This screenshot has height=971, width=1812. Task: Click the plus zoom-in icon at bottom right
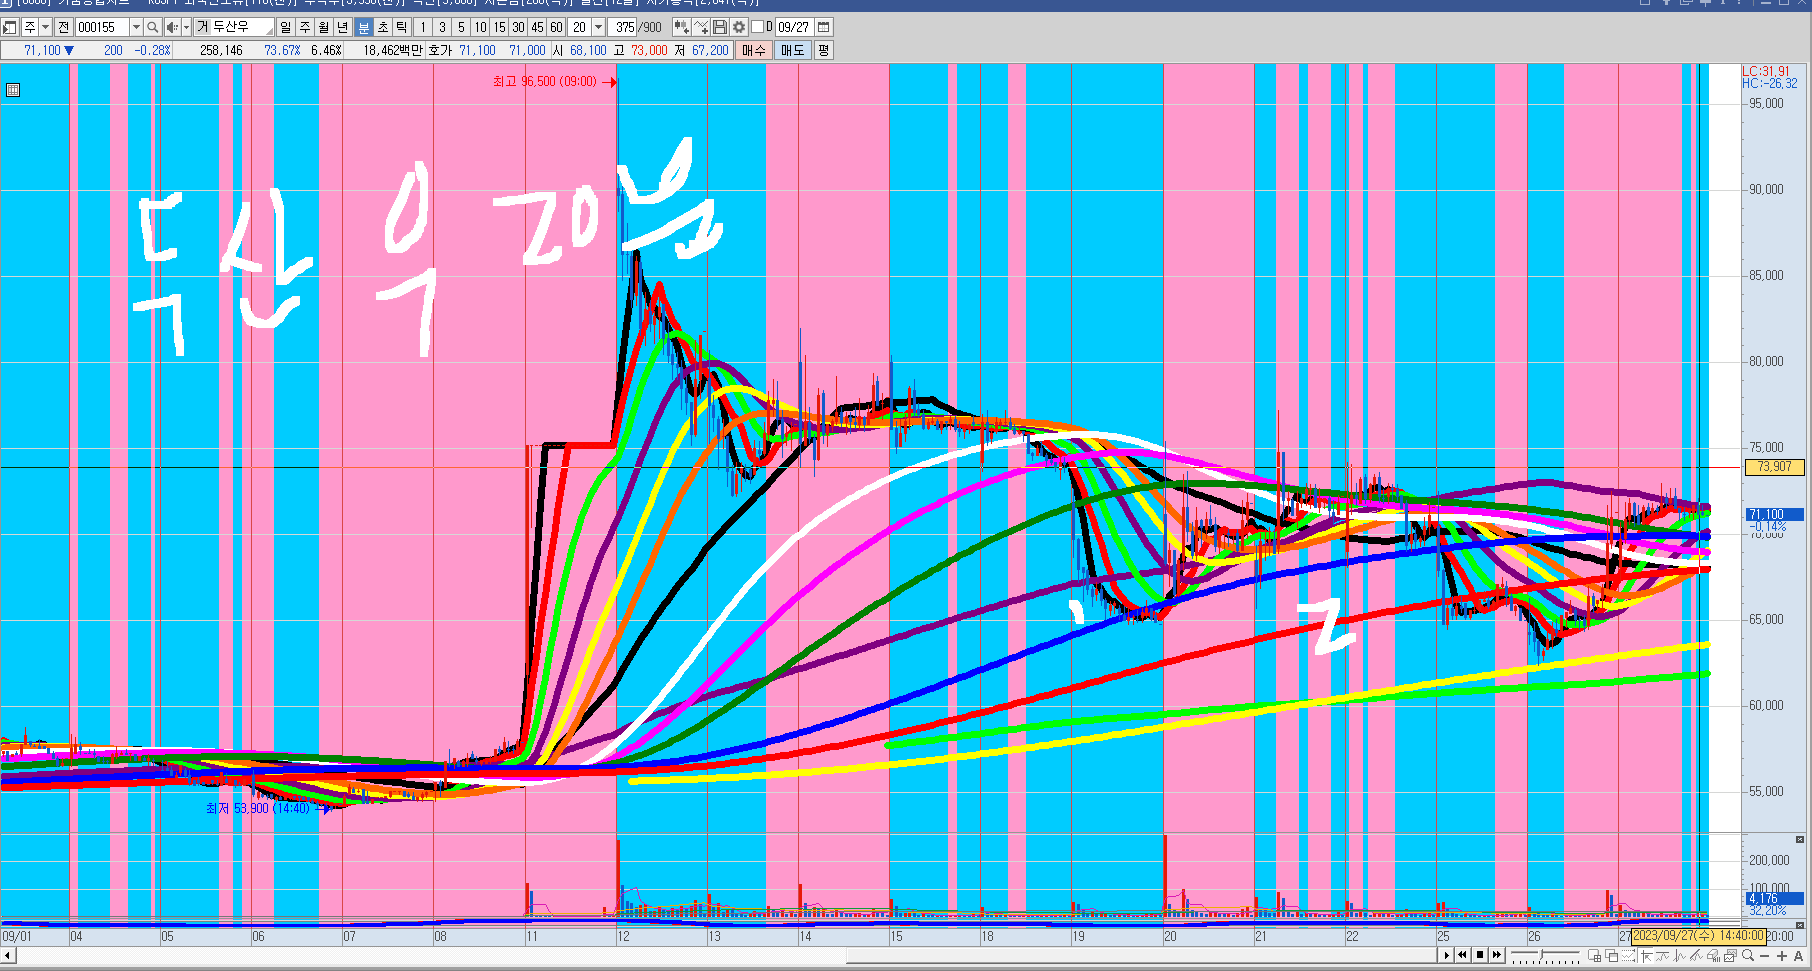1781,956
